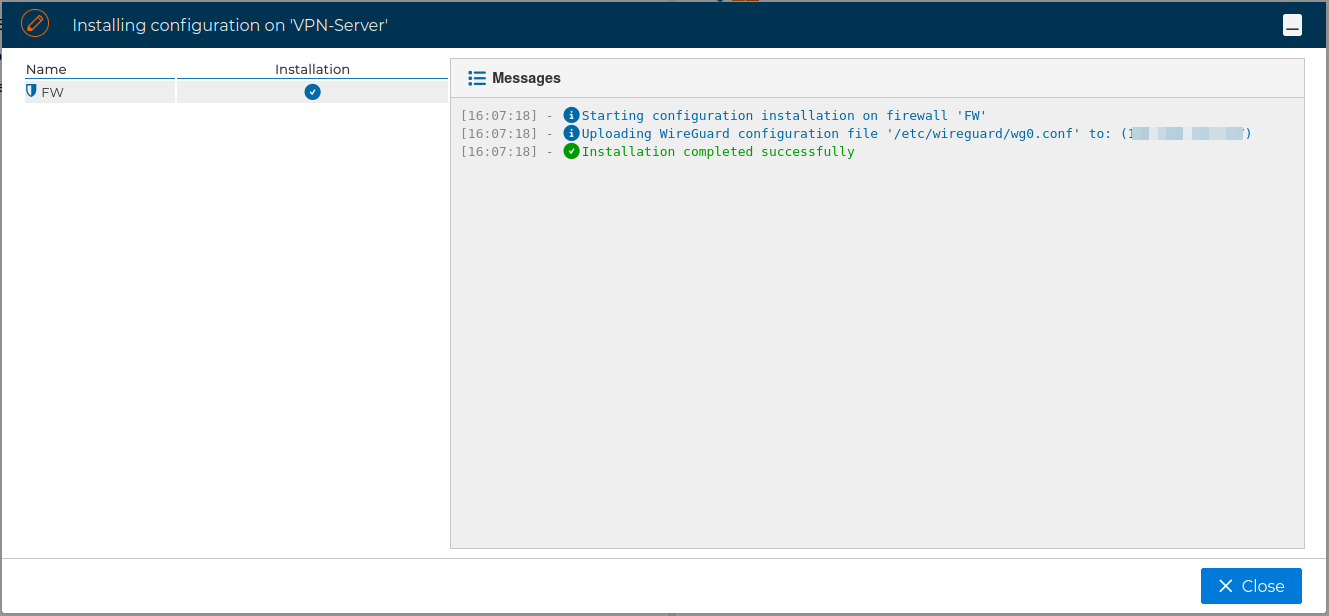Image resolution: width=1329 pixels, height=616 pixels.
Task: Click the orange pencil icon in title bar
Action: (35, 23)
